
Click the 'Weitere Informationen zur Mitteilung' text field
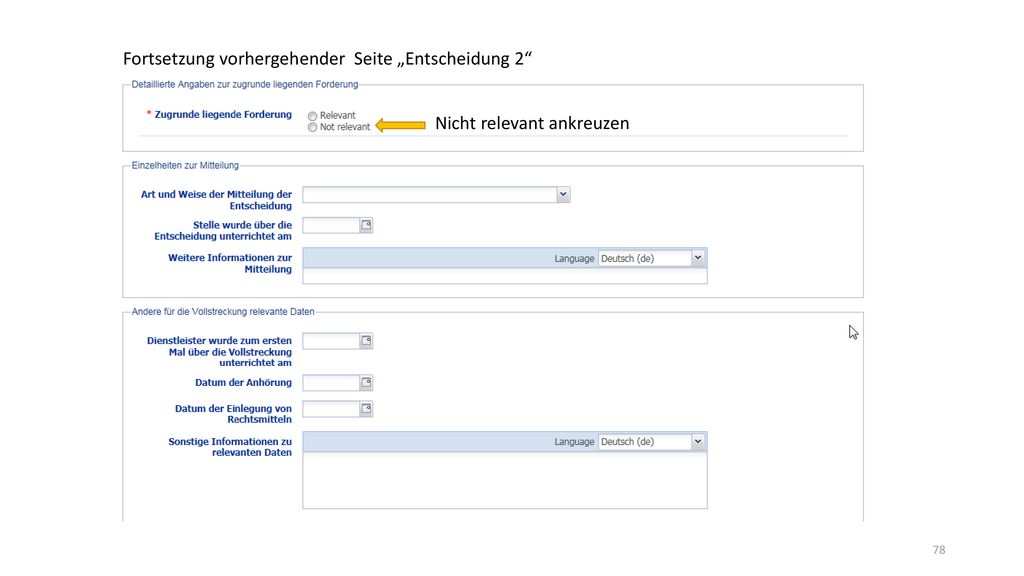coord(505,276)
